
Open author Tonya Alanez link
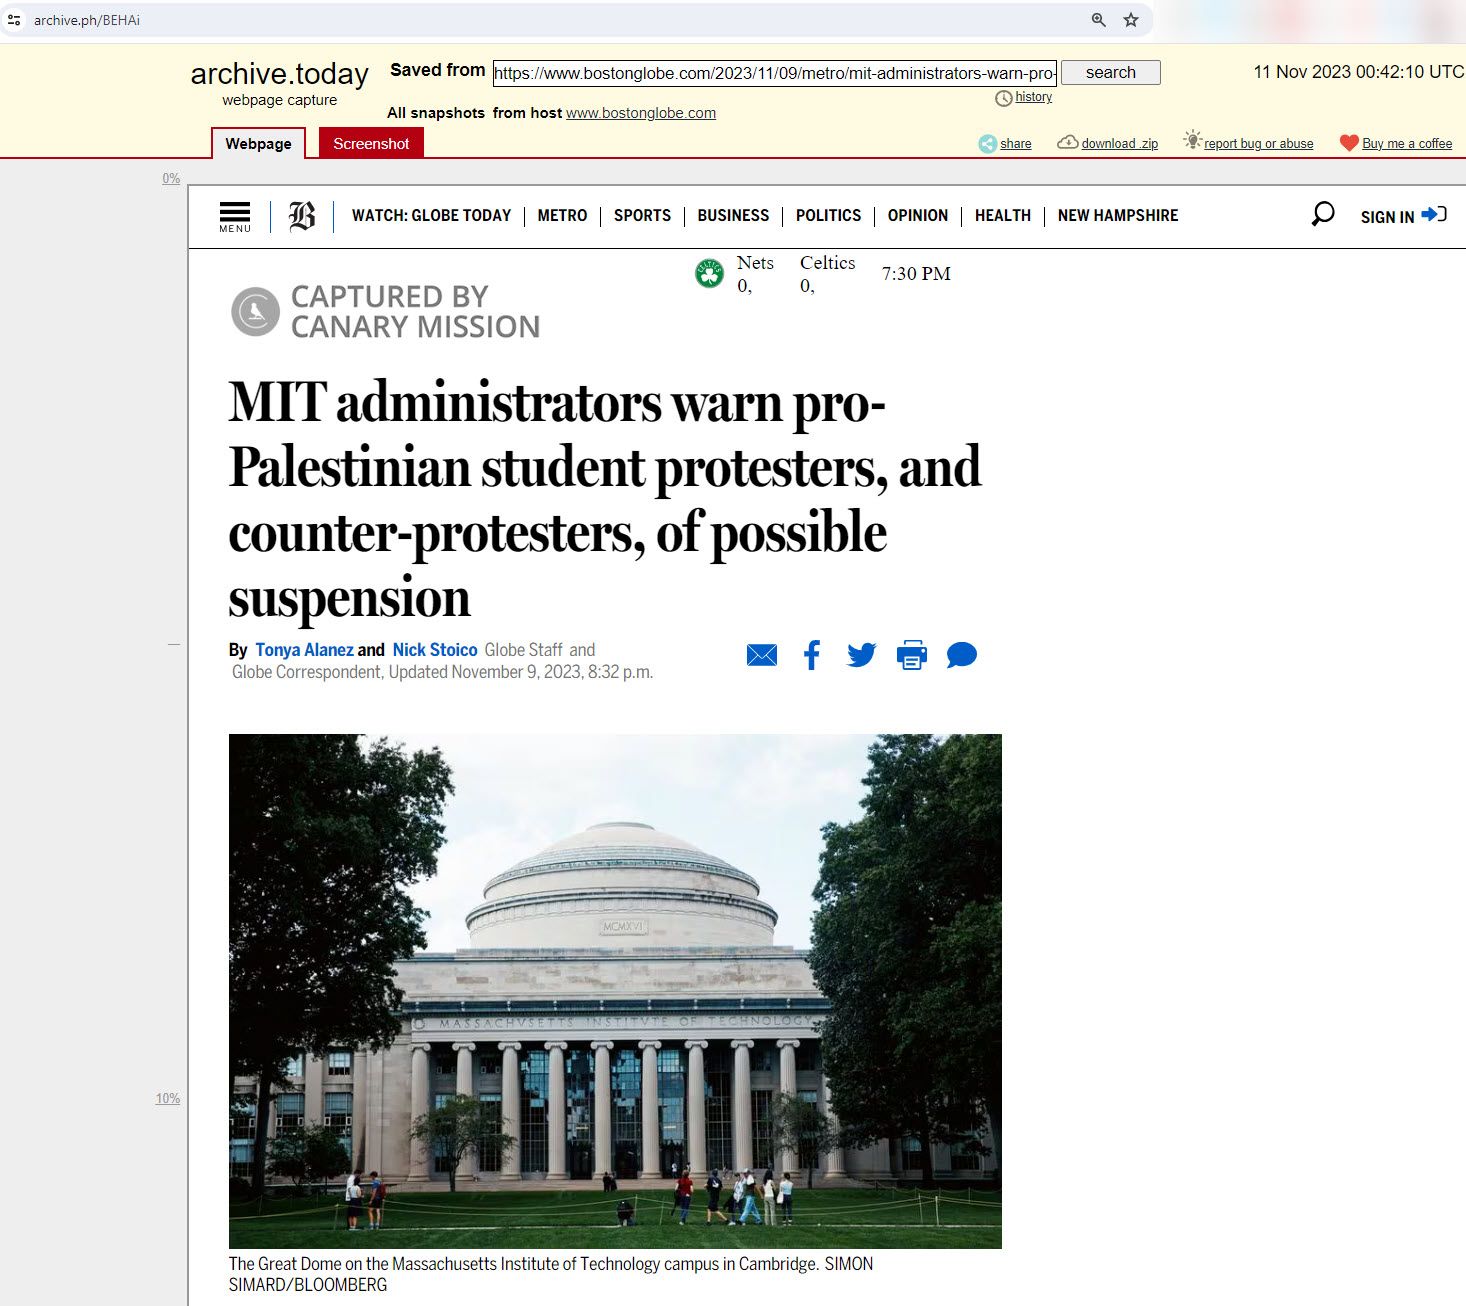point(304,650)
